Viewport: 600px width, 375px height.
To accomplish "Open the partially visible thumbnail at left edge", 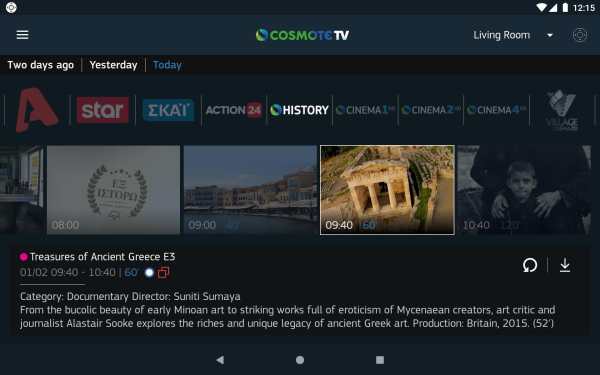I will (x=21, y=190).
